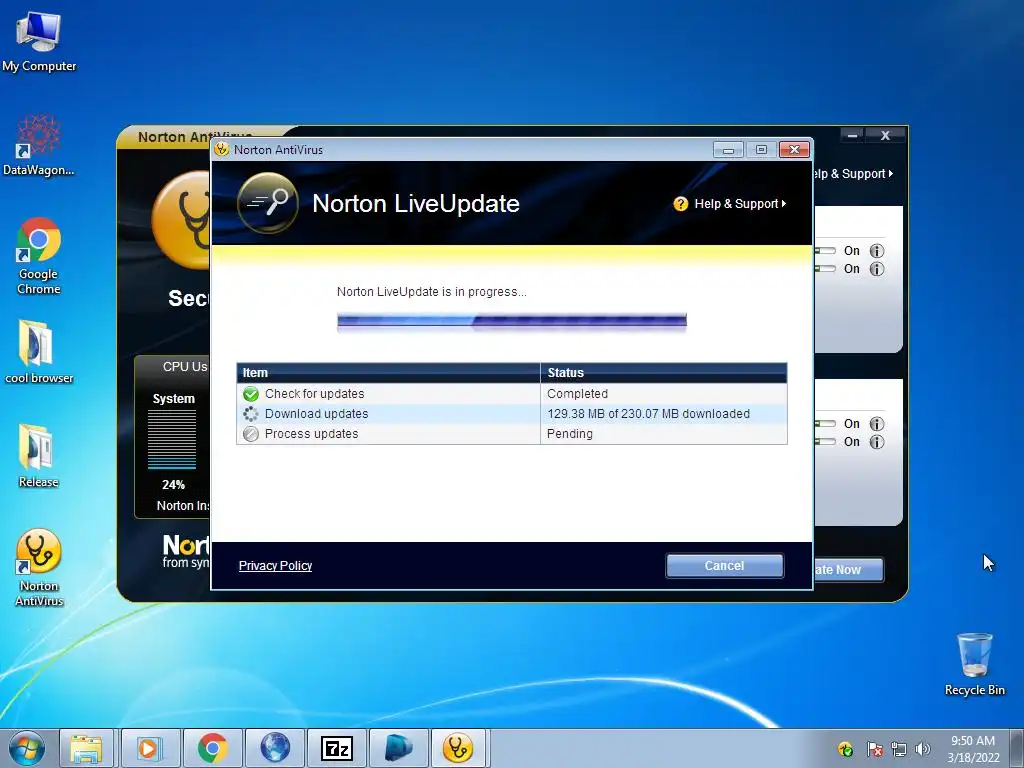The height and width of the screenshot is (768, 1024).
Task: Open Windows Explorer from the taskbar
Action: pos(86,748)
